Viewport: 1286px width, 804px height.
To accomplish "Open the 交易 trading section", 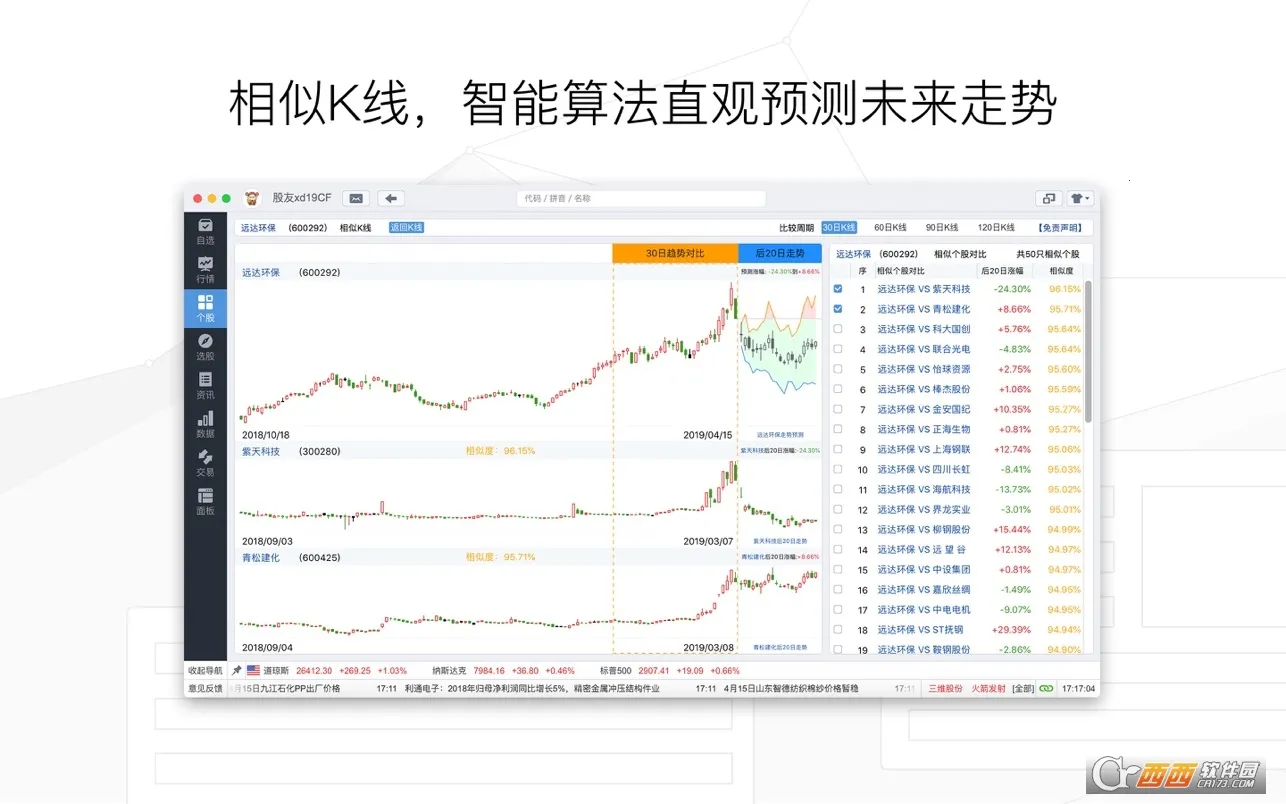I will tap(205, 463).
